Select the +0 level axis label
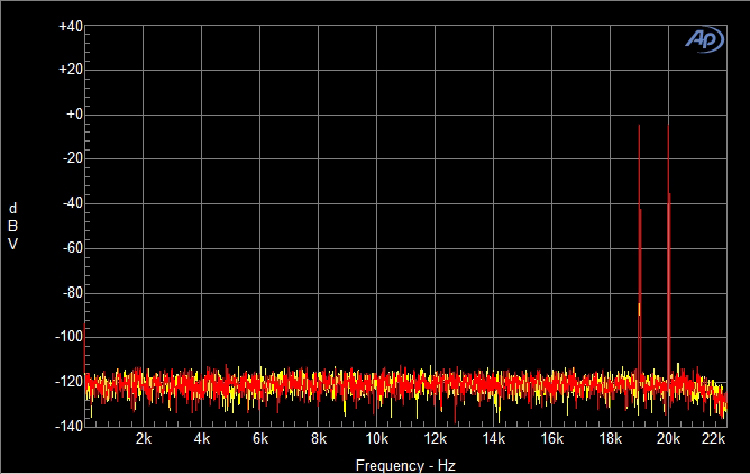This screenshot has height=474, width=750. pos(72,114)
